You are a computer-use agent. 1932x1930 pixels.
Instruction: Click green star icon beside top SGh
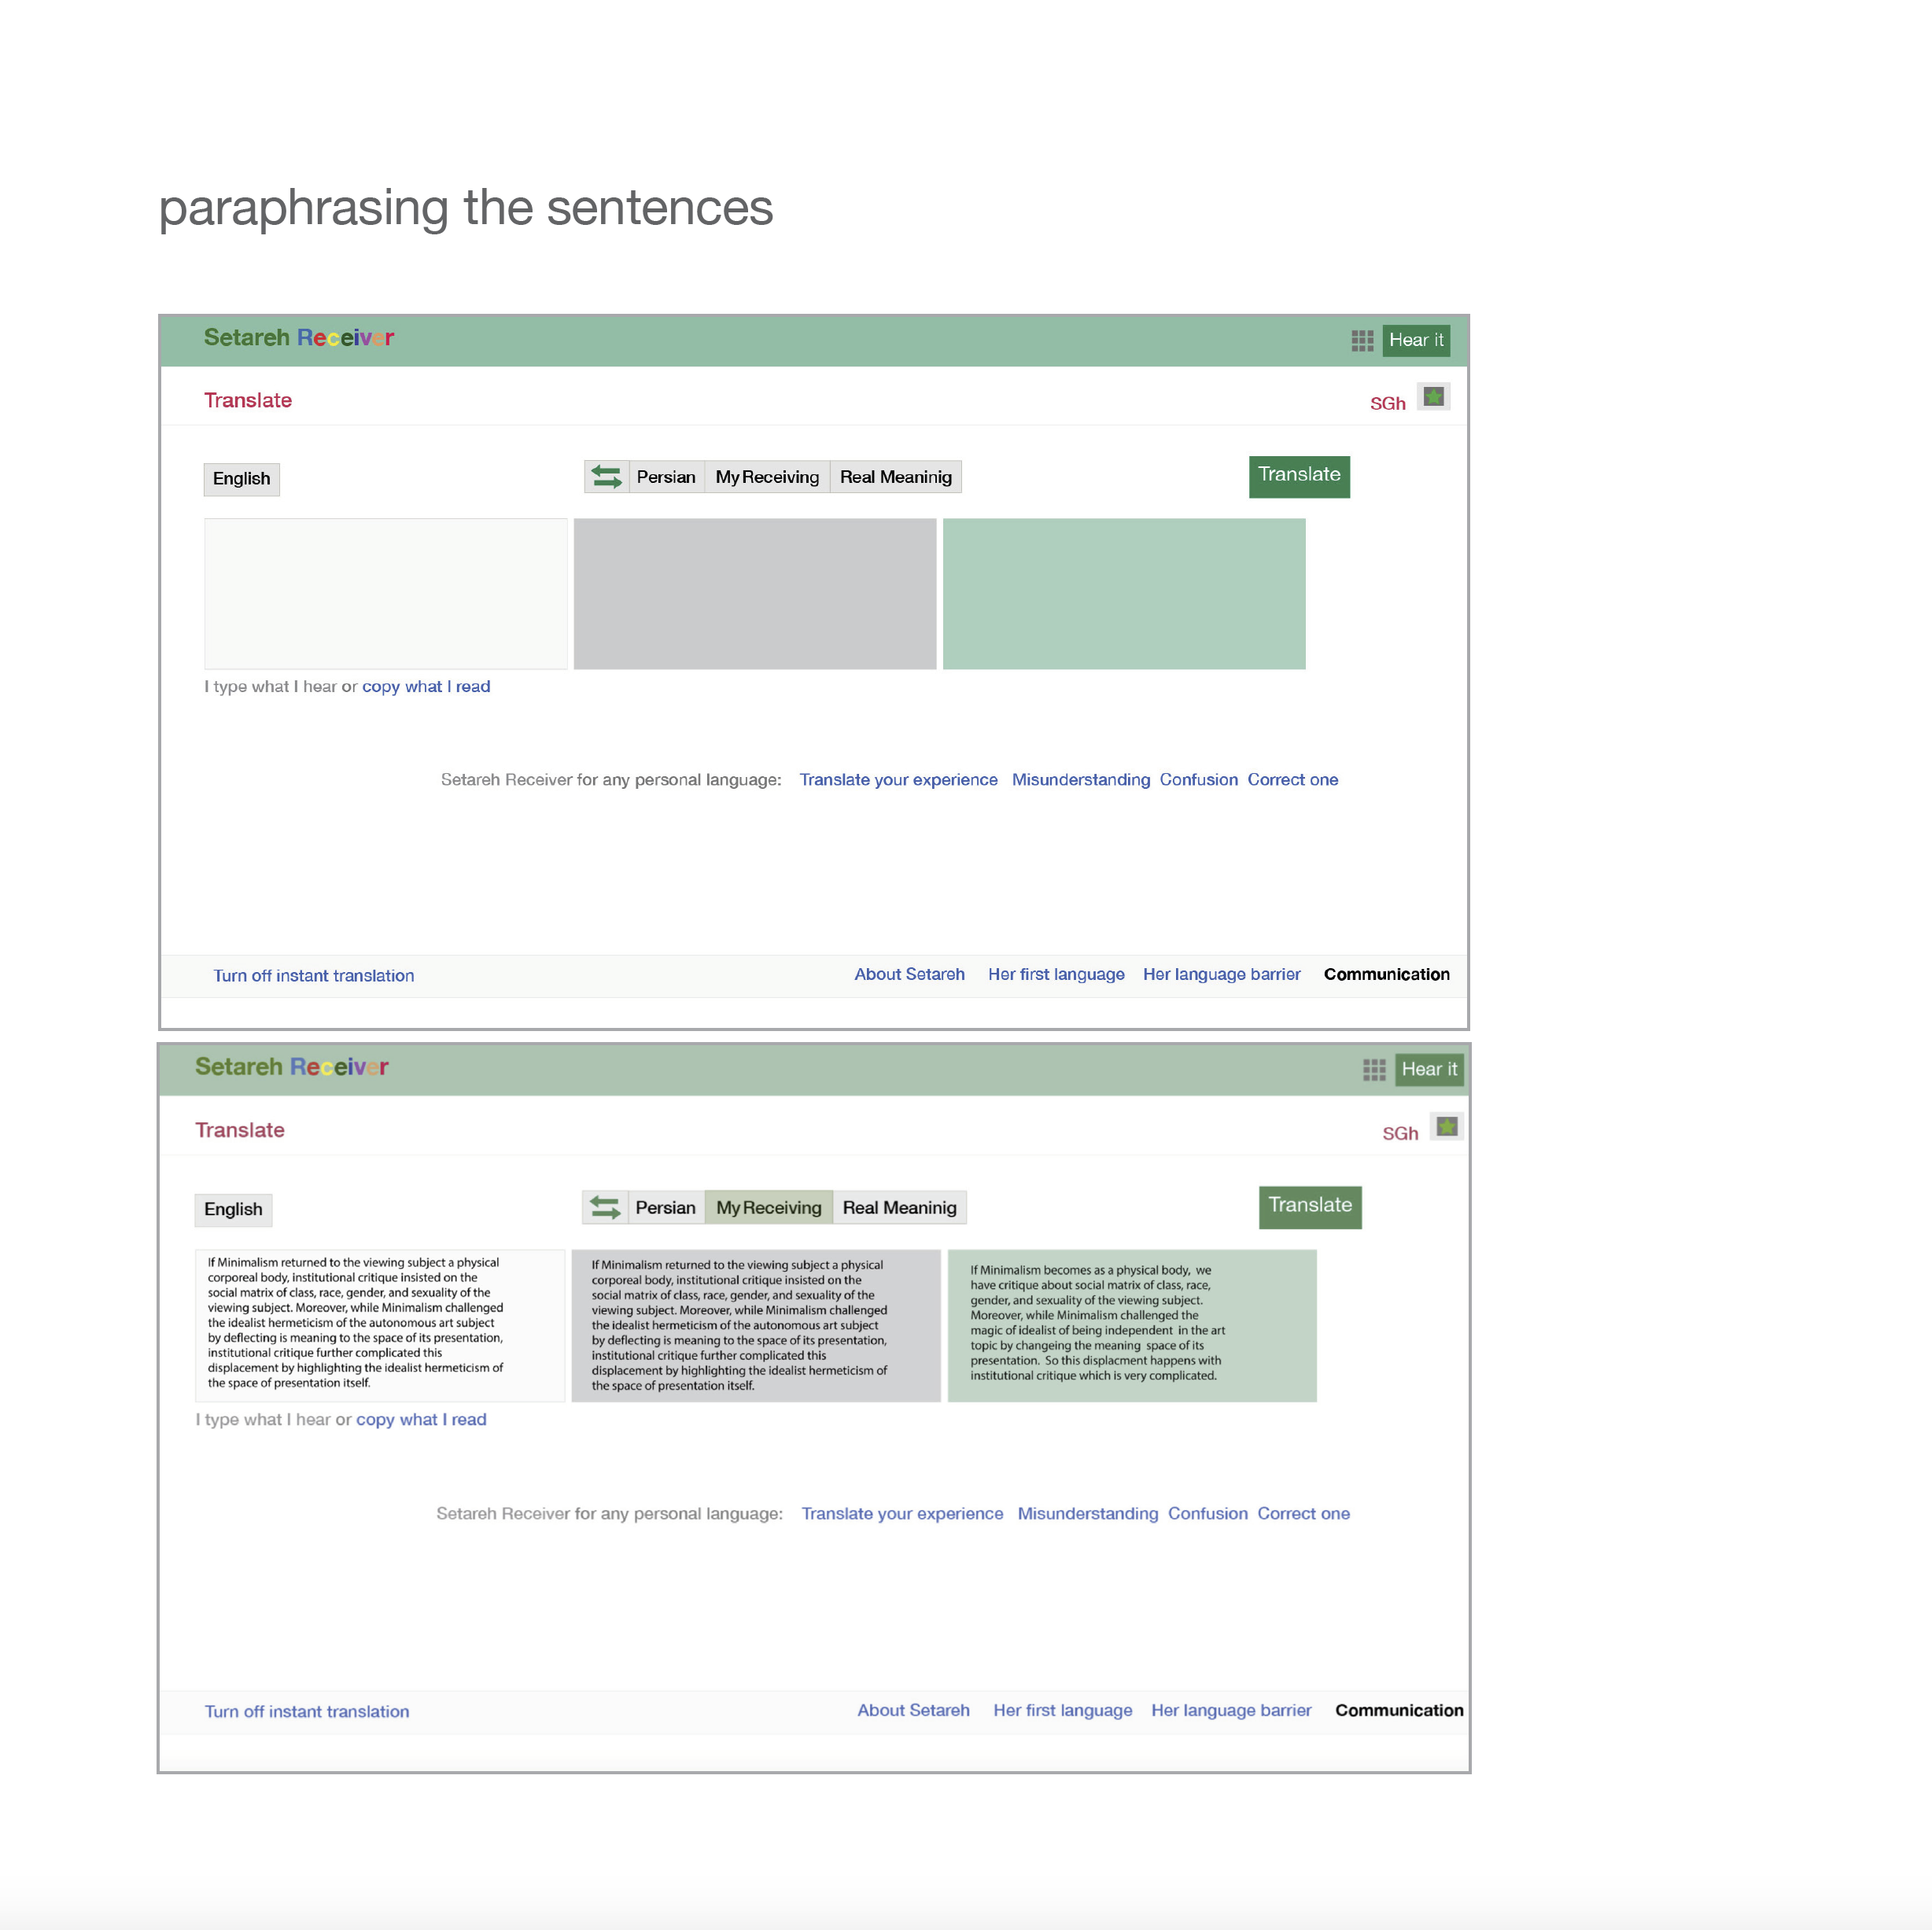(x=1434, y=397)
